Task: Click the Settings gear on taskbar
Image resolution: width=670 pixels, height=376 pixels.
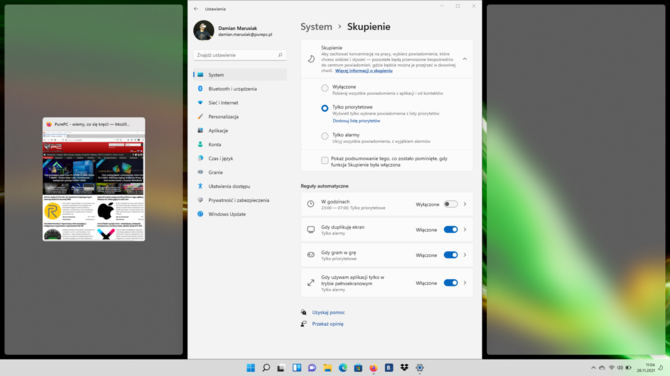Action: [x=420, y=368]
